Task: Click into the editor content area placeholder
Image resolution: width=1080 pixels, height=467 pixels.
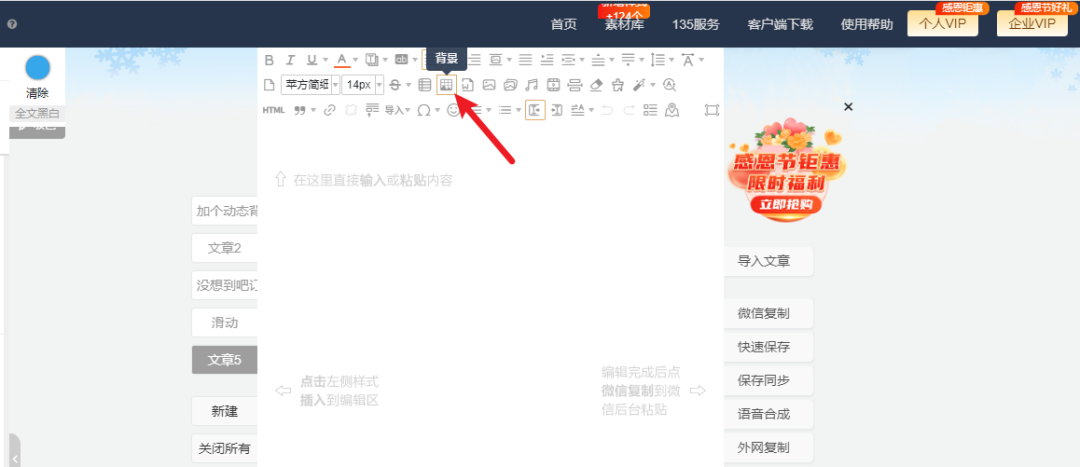Action: [373, 180]
